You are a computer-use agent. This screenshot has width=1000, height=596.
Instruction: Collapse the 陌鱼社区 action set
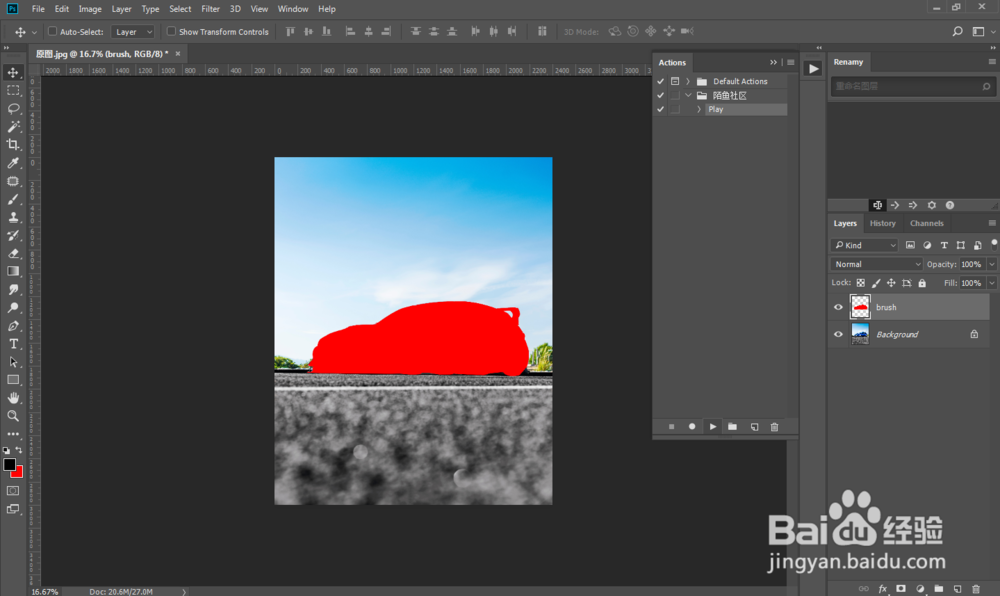pyautogui.click(x=688, y=96)
